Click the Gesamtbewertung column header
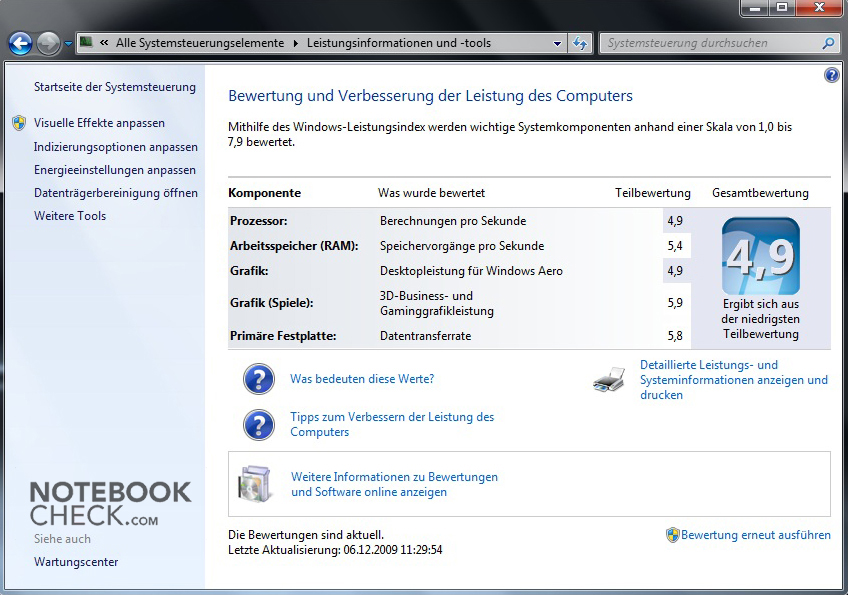Screen dimensions: 848x595 point(760,193)
